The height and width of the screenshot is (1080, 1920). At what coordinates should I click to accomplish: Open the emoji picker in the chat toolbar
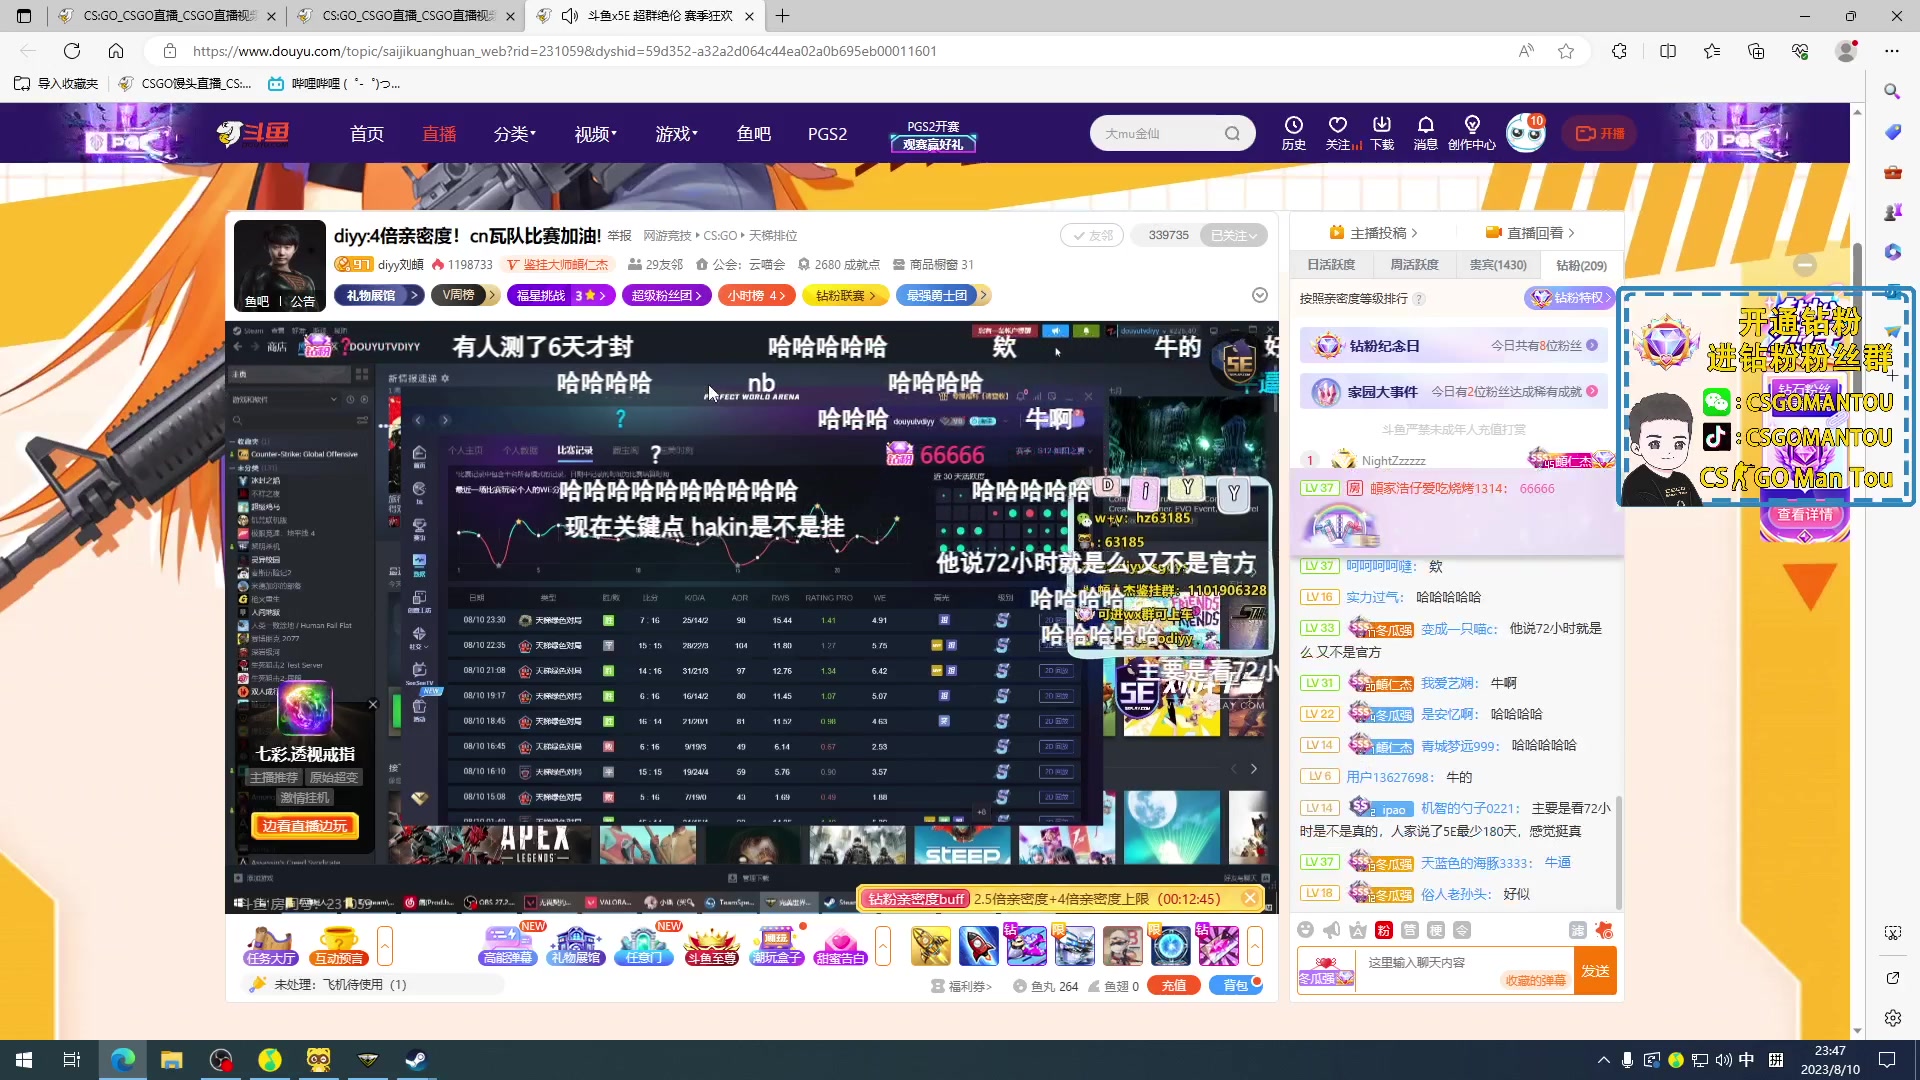click(x=1305, y=930)
